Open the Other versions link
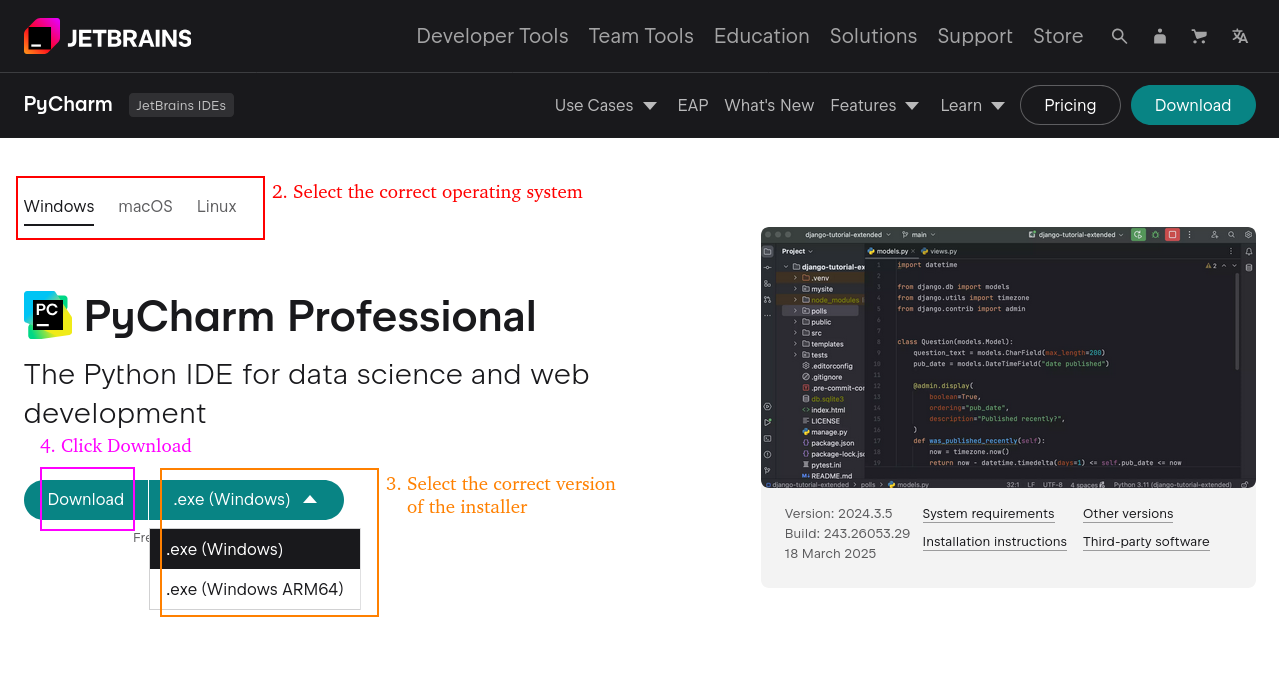The width and height of the screenshot is (1279, 684). [x=1127, y=513]
